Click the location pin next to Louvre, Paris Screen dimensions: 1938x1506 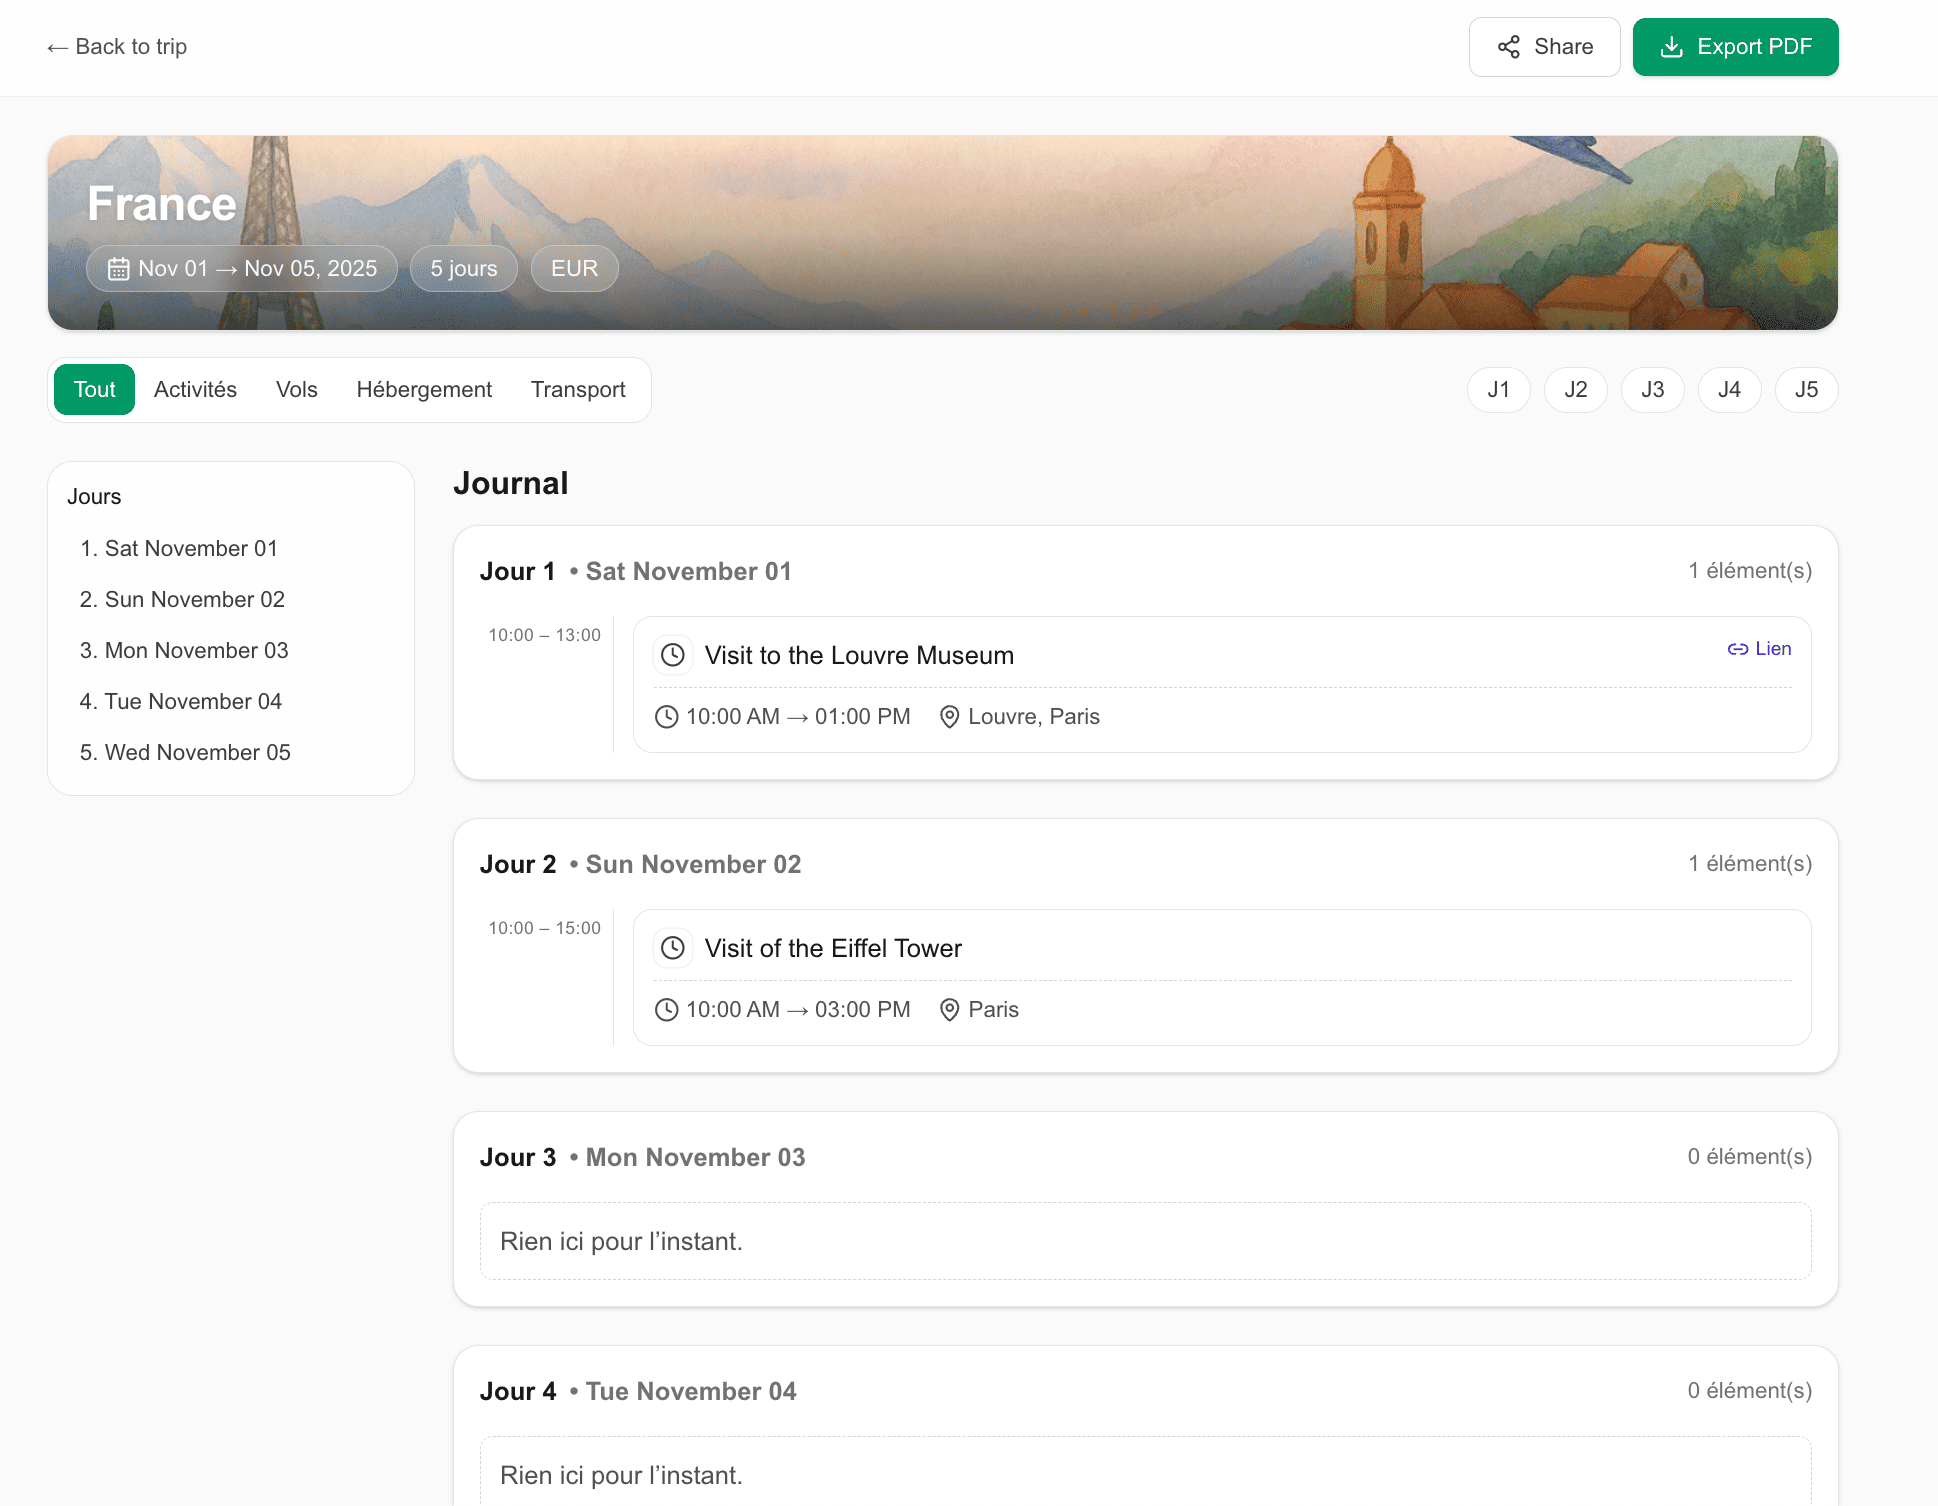click(949, 717)
